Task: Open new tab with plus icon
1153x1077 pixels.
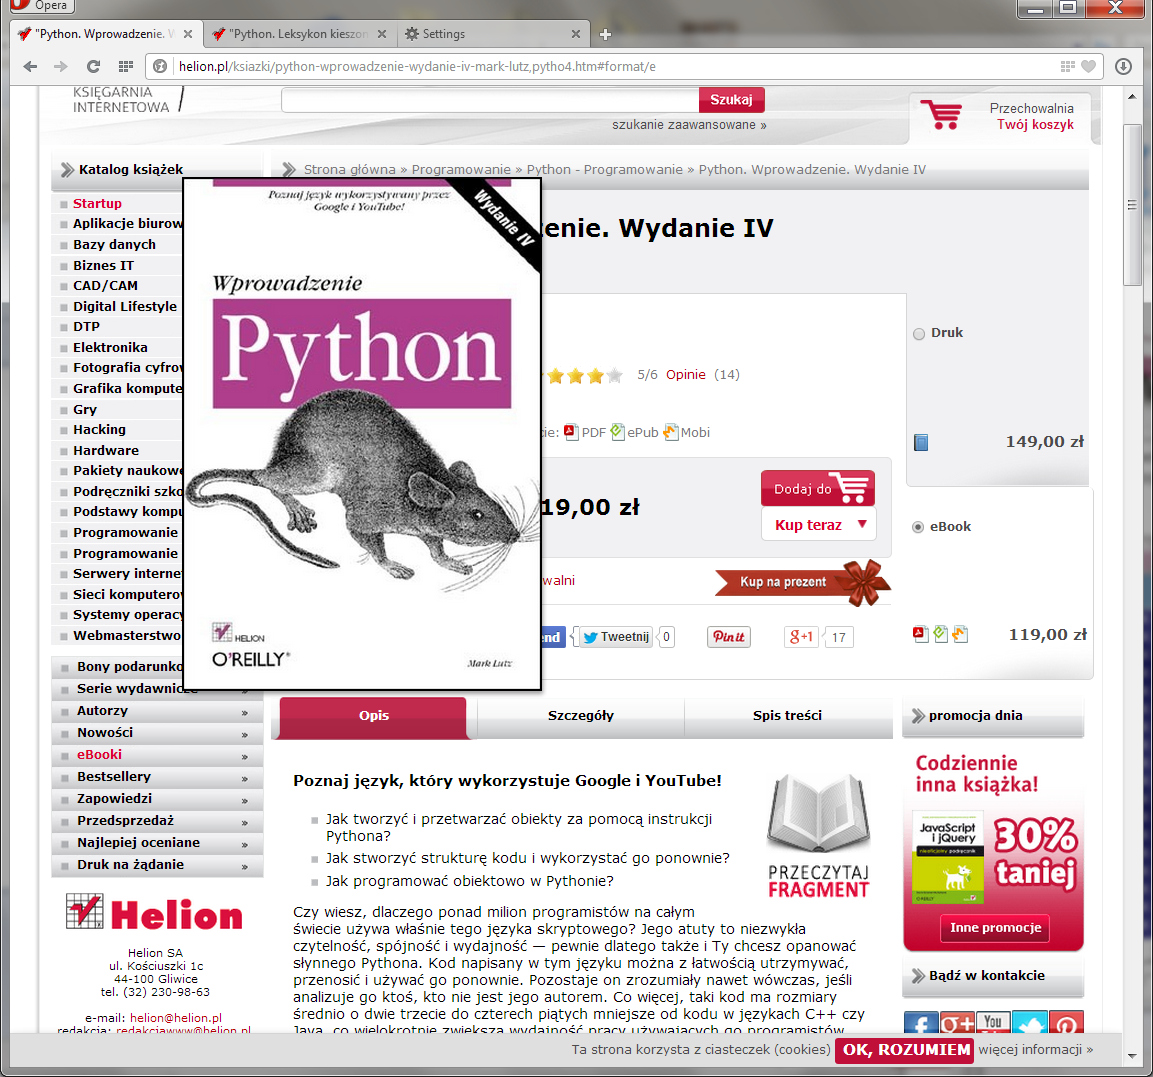Action: click(x=605, y=34)
